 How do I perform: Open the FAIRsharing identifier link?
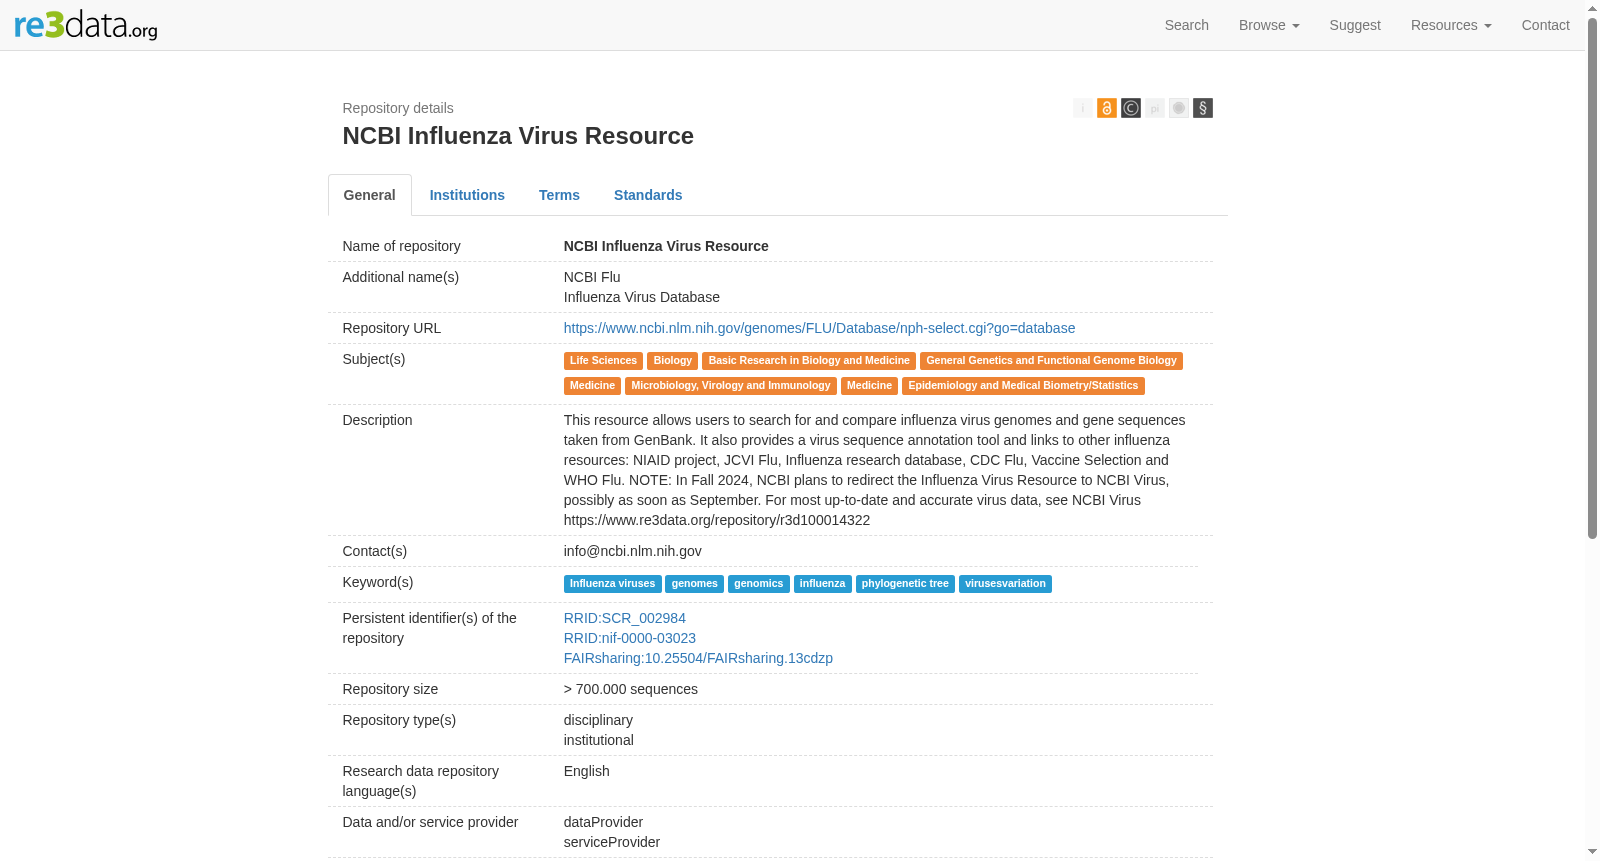click(x=698, y=658)
